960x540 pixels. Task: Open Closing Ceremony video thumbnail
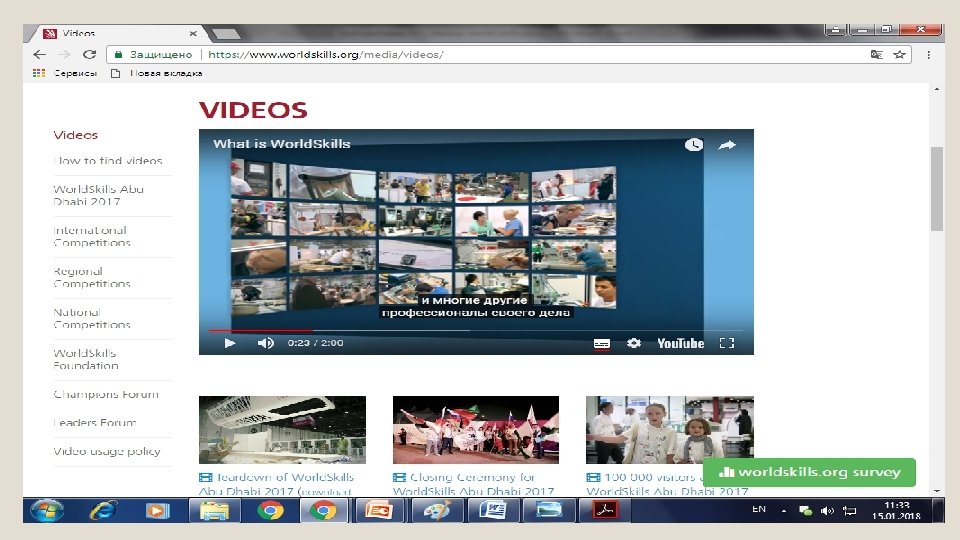pos(476,430)
